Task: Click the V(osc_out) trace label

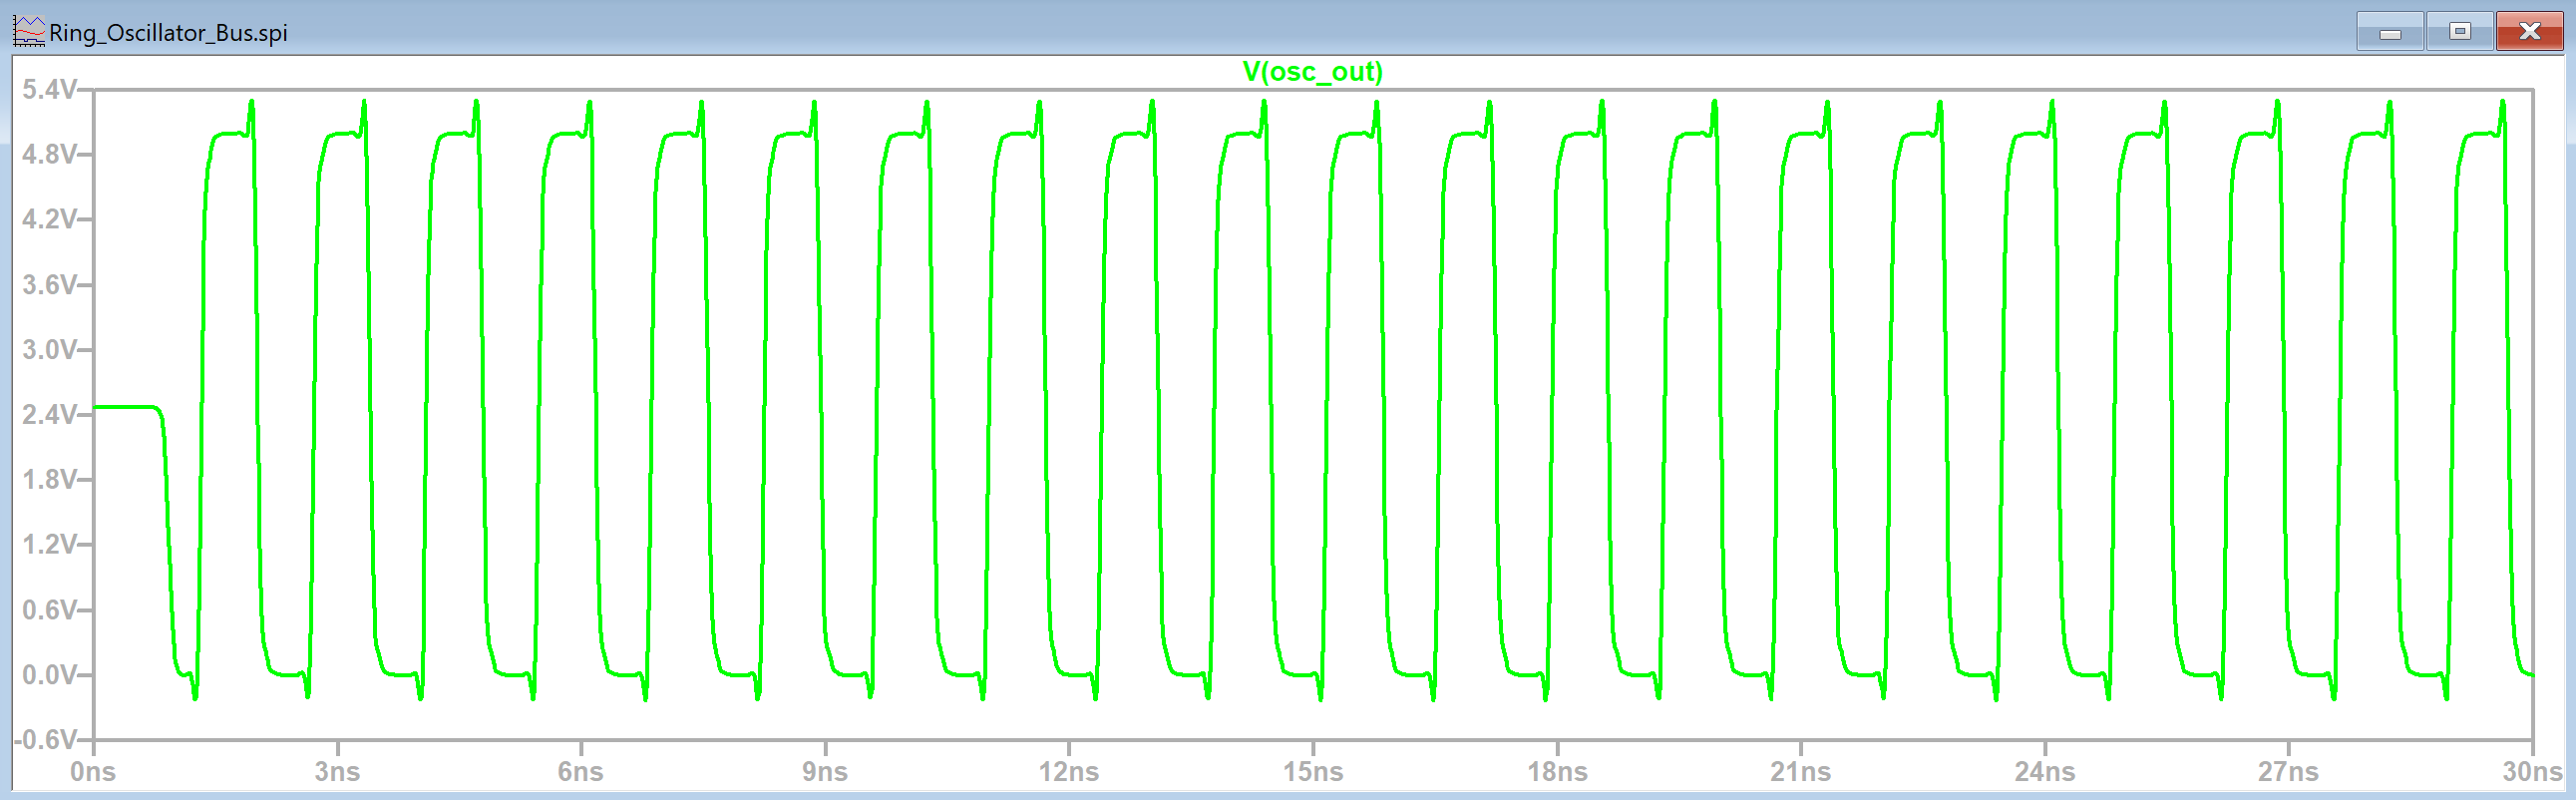Action: pyautogui.click(x=1312, y=72)
